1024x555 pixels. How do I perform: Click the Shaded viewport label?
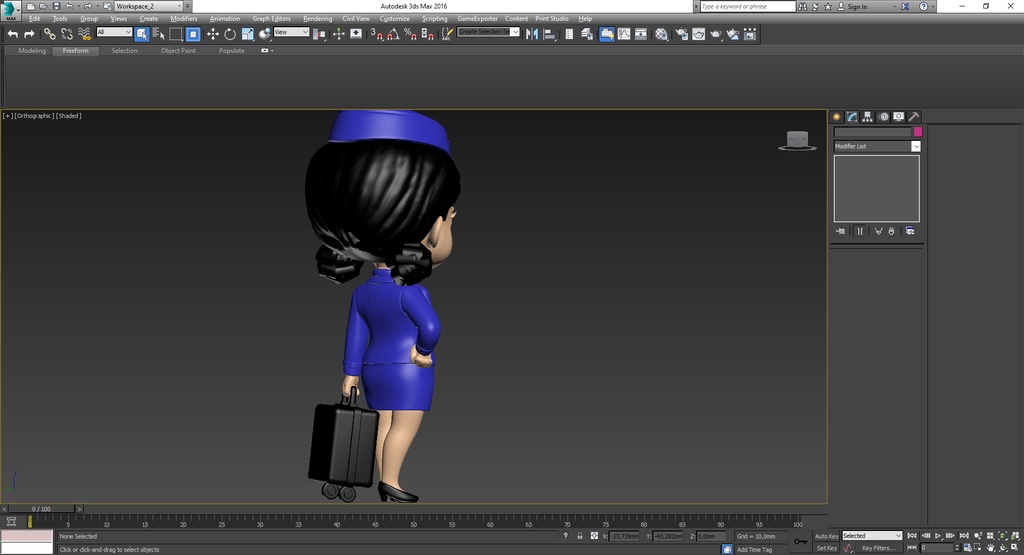tap(69, 116)
